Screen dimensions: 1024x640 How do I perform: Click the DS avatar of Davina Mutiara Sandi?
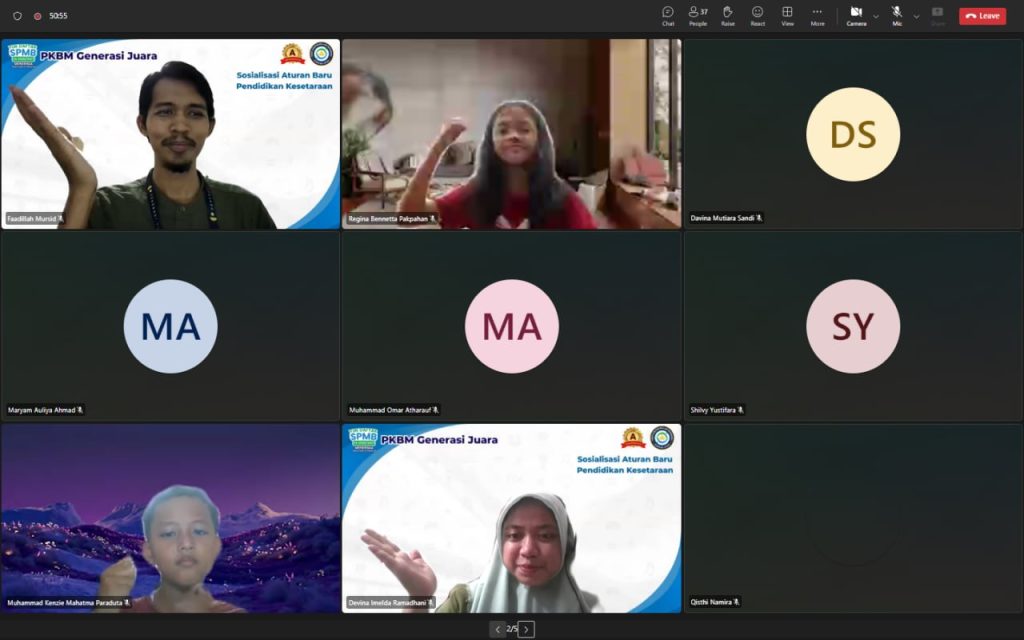point(853,134)
